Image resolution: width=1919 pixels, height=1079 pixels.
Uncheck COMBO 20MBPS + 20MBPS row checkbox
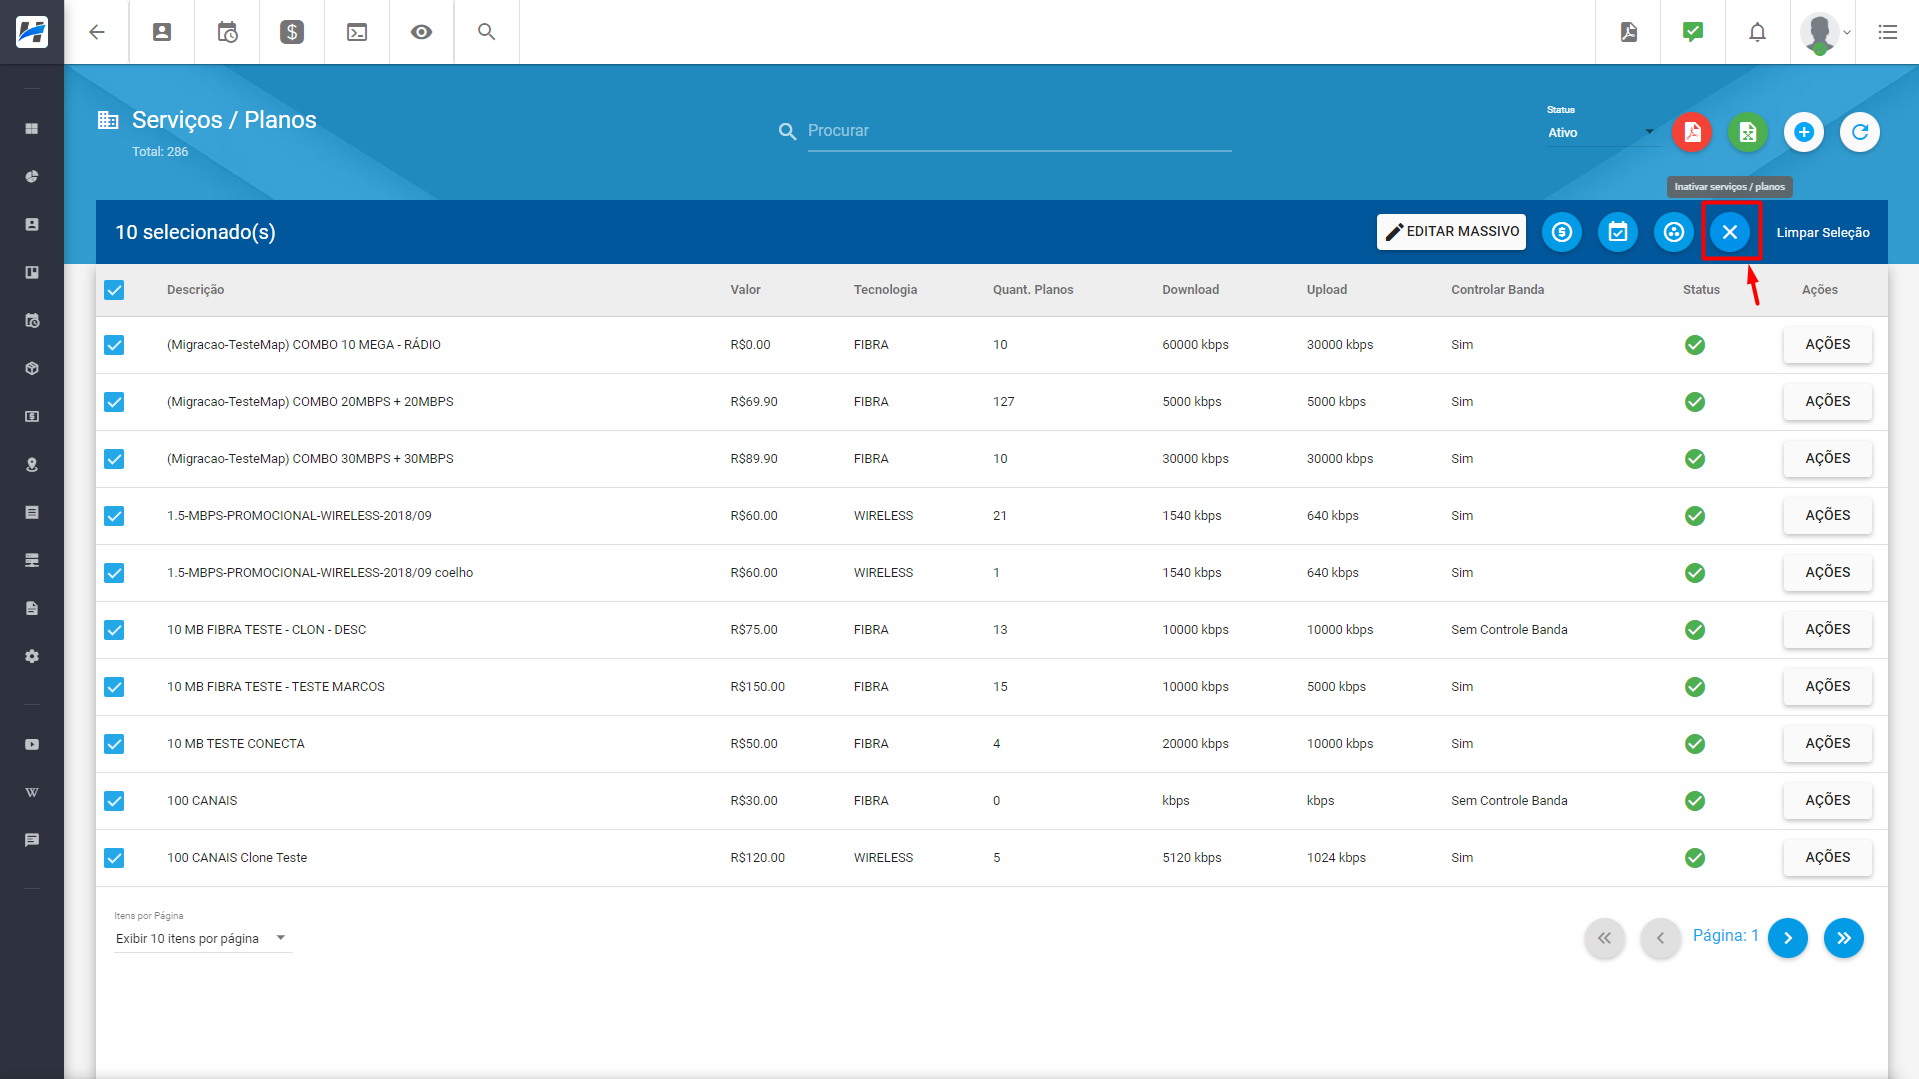click(114, 402)
